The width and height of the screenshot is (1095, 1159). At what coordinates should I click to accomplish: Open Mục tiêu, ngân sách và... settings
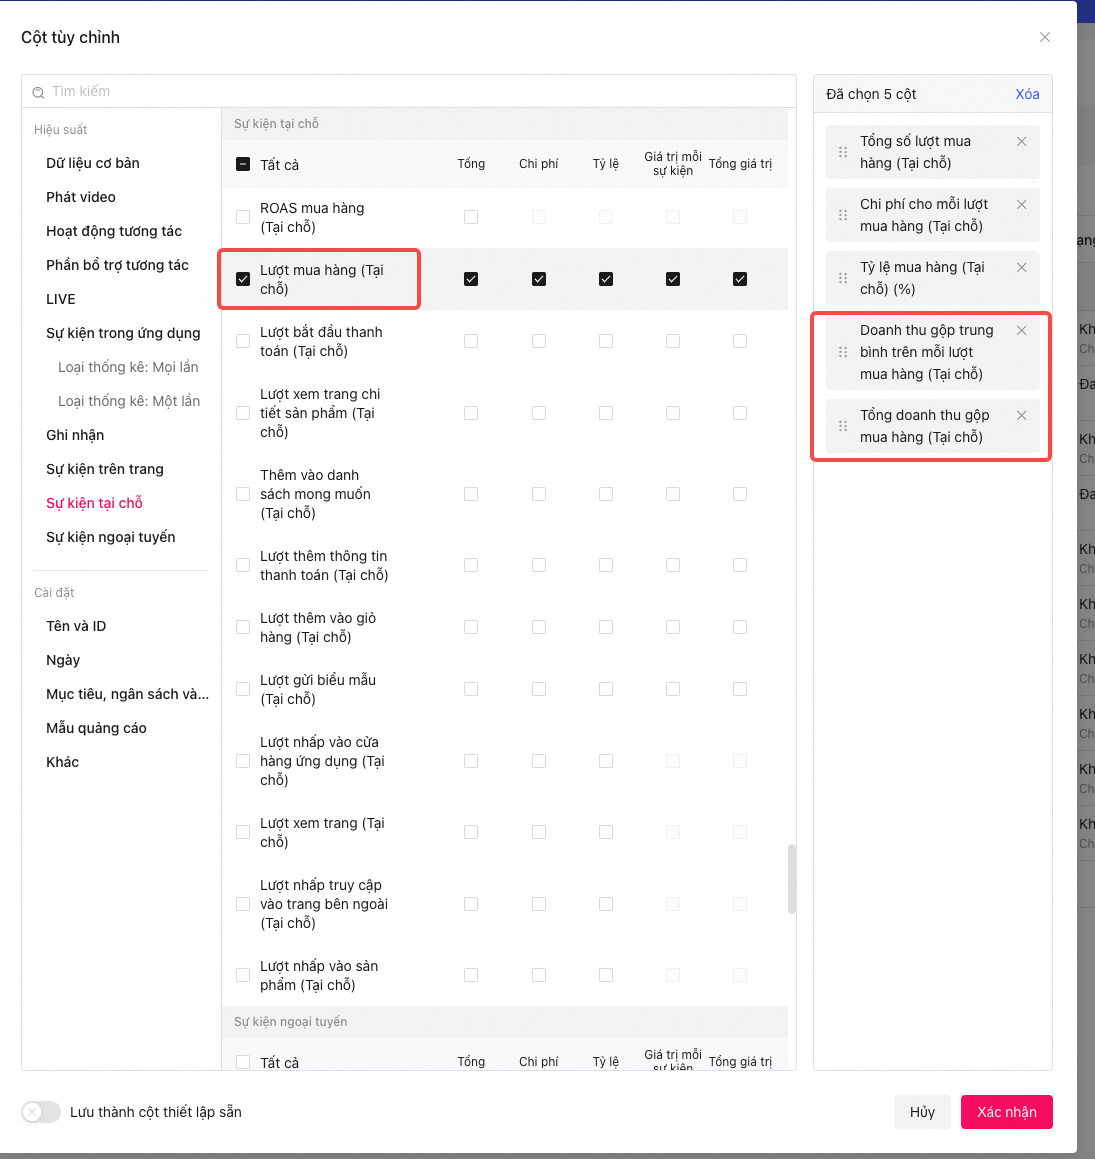click(127, 694)
